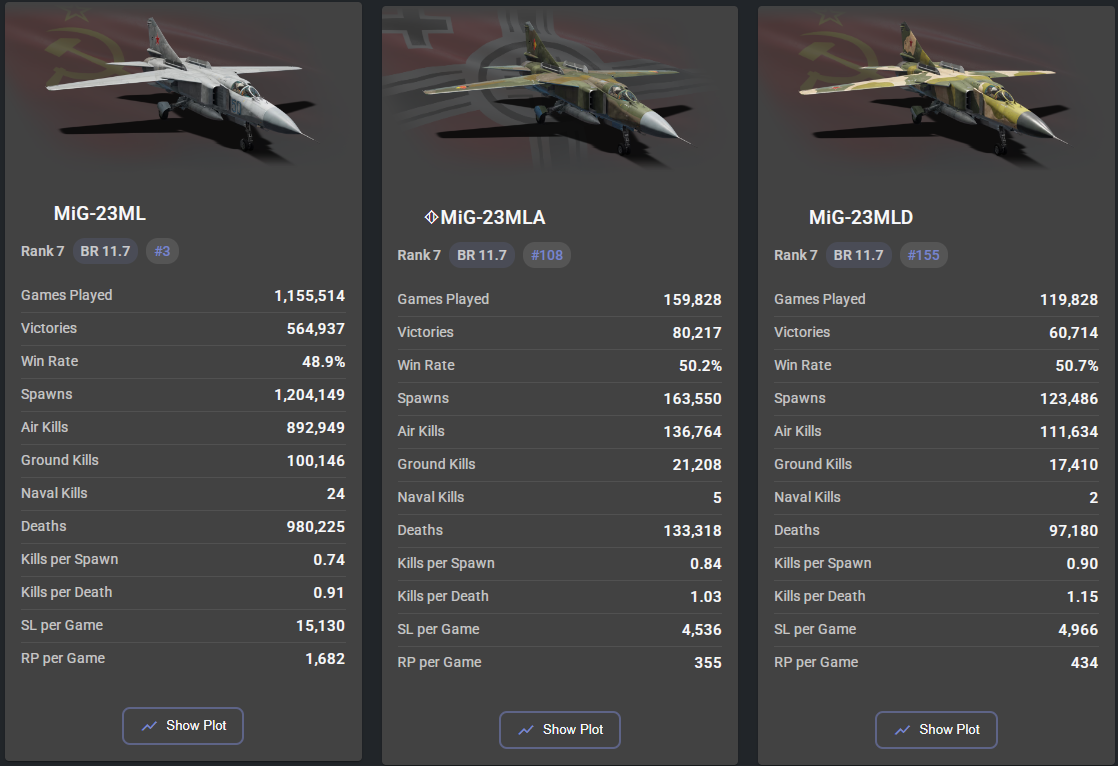Click the BR 11.7 badge on MiG-23MLD

click(859, 255)
